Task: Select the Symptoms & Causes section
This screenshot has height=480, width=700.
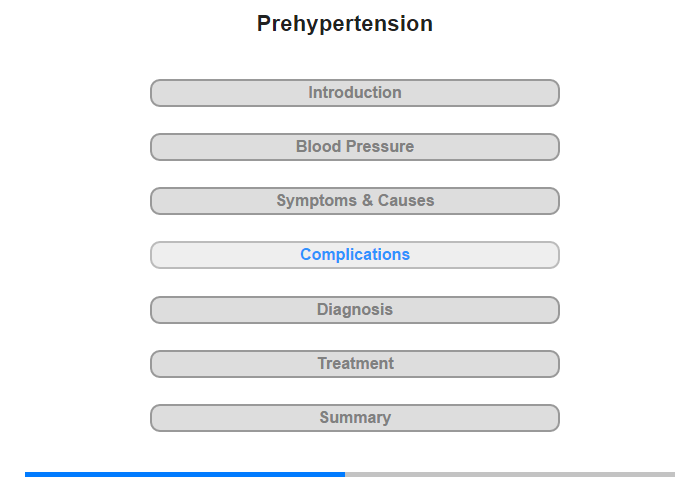Action: (x=355, y=201)
